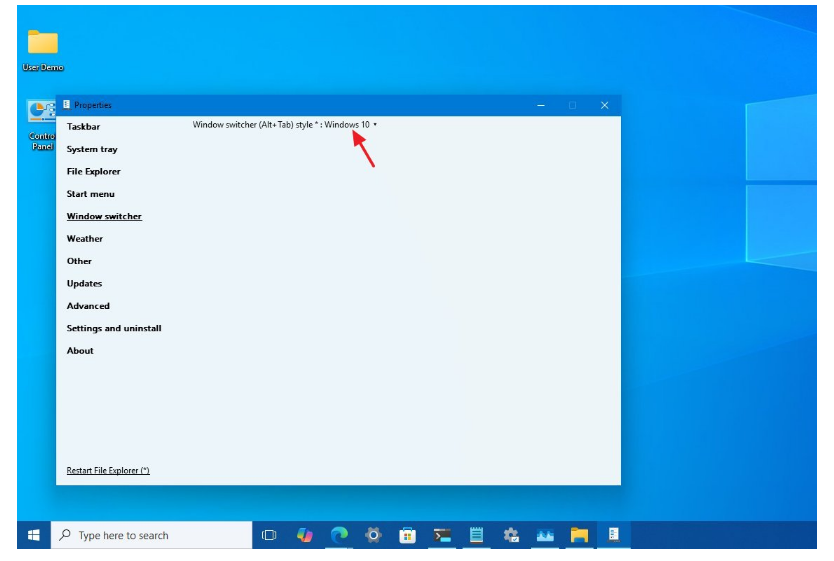
Task: Launch Microsoft Store from the taskbar
Action: (407, 535)
